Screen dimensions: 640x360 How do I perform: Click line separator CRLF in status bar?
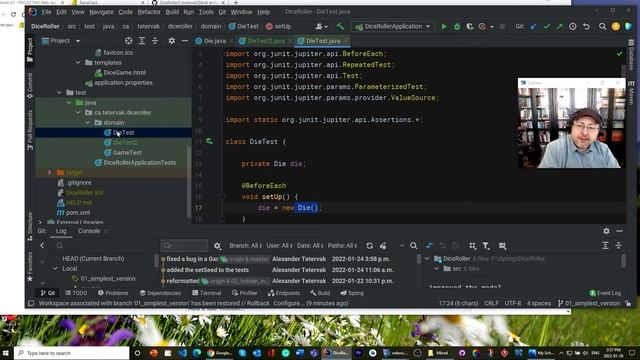coord(491,303)
